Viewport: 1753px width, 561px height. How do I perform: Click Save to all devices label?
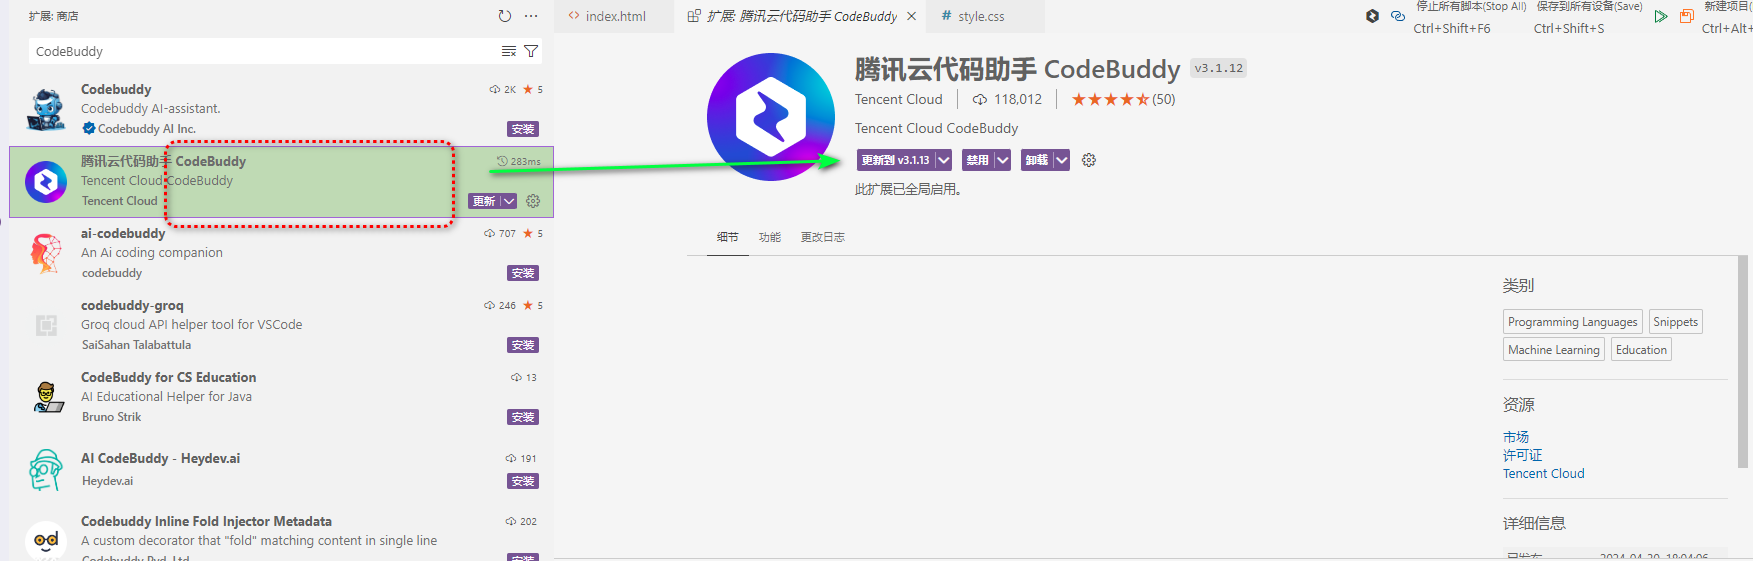1589,6
